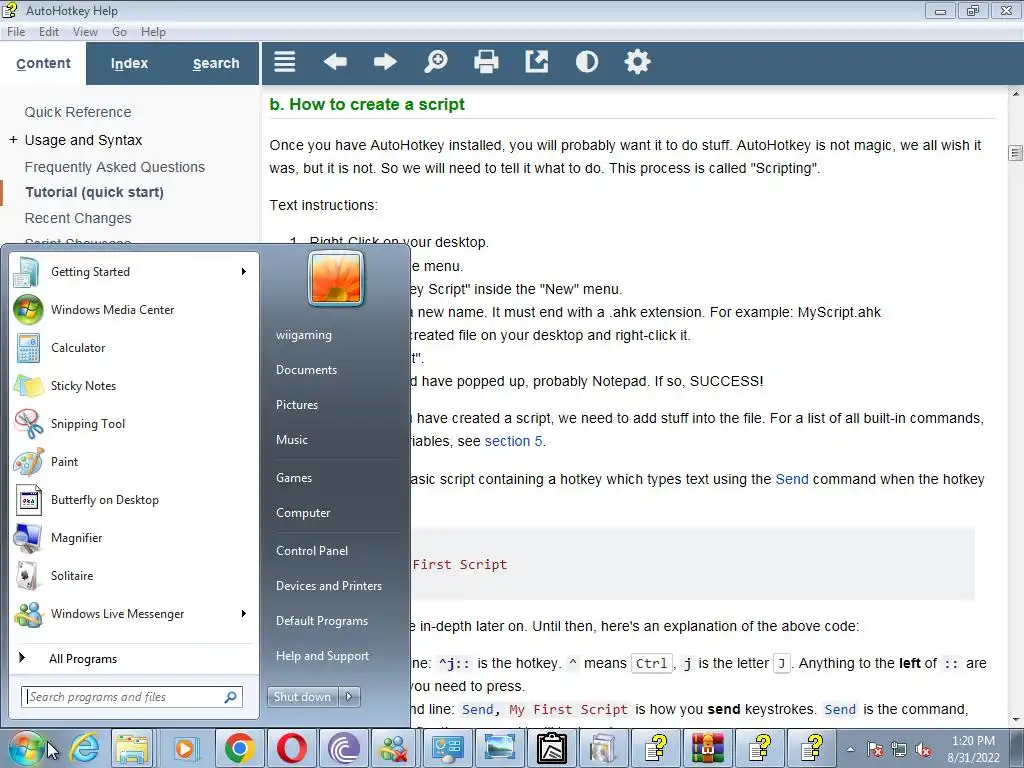1024x768 pixels.
Task: Click the user account picture in Start menu
Action: pos(336,279)
